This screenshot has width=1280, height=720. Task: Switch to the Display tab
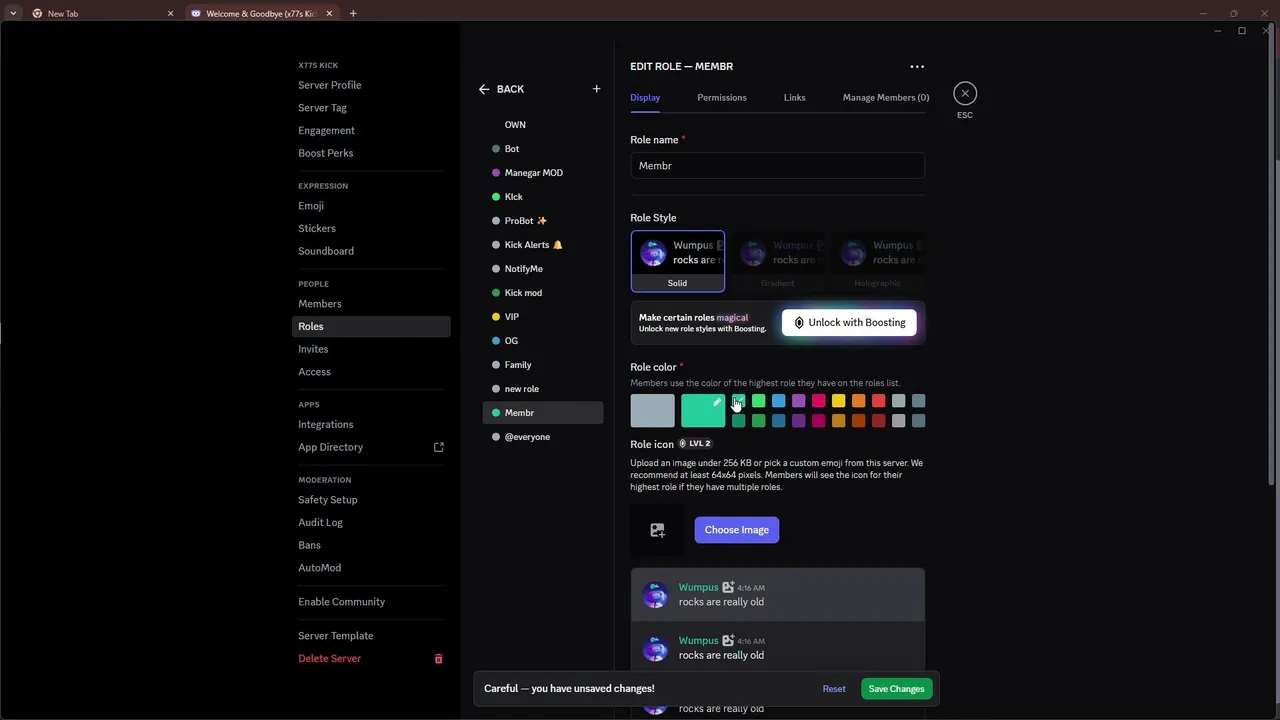tap(645, 97)
